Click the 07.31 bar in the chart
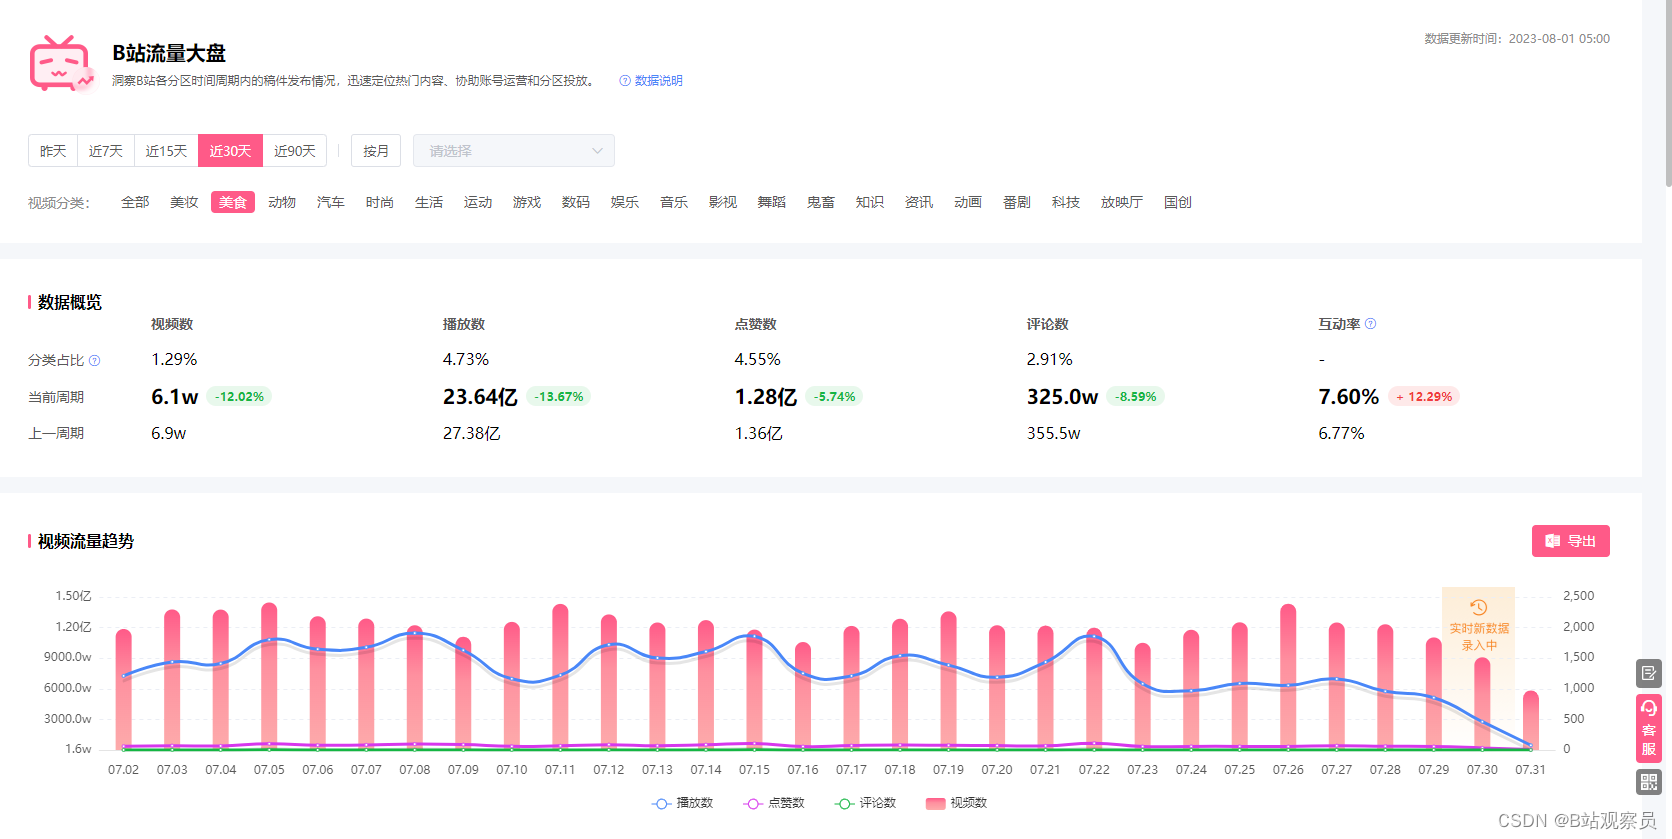Screen dimensions: 1672x839 point(1531,720)
